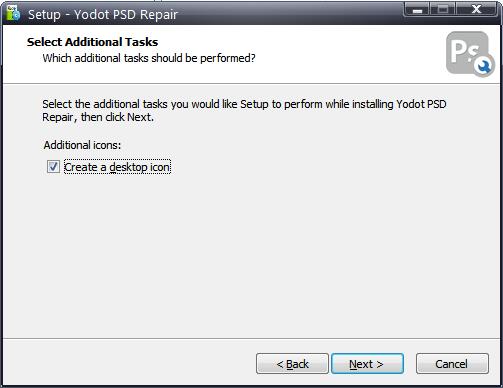This screenshot has width=503, height=388.
Task: Click the empty footer area left of Back
Action: pos(128,363)
